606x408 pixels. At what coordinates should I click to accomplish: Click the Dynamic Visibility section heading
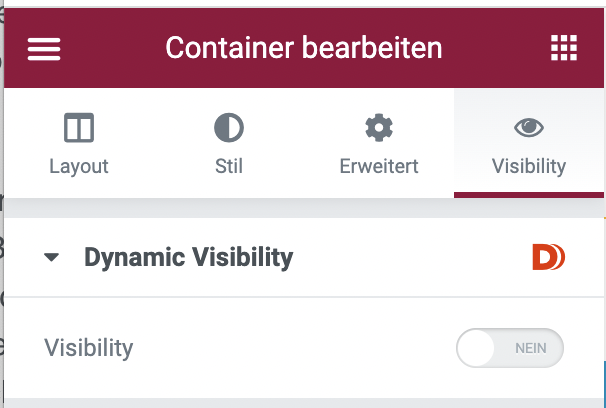point(189,257)
